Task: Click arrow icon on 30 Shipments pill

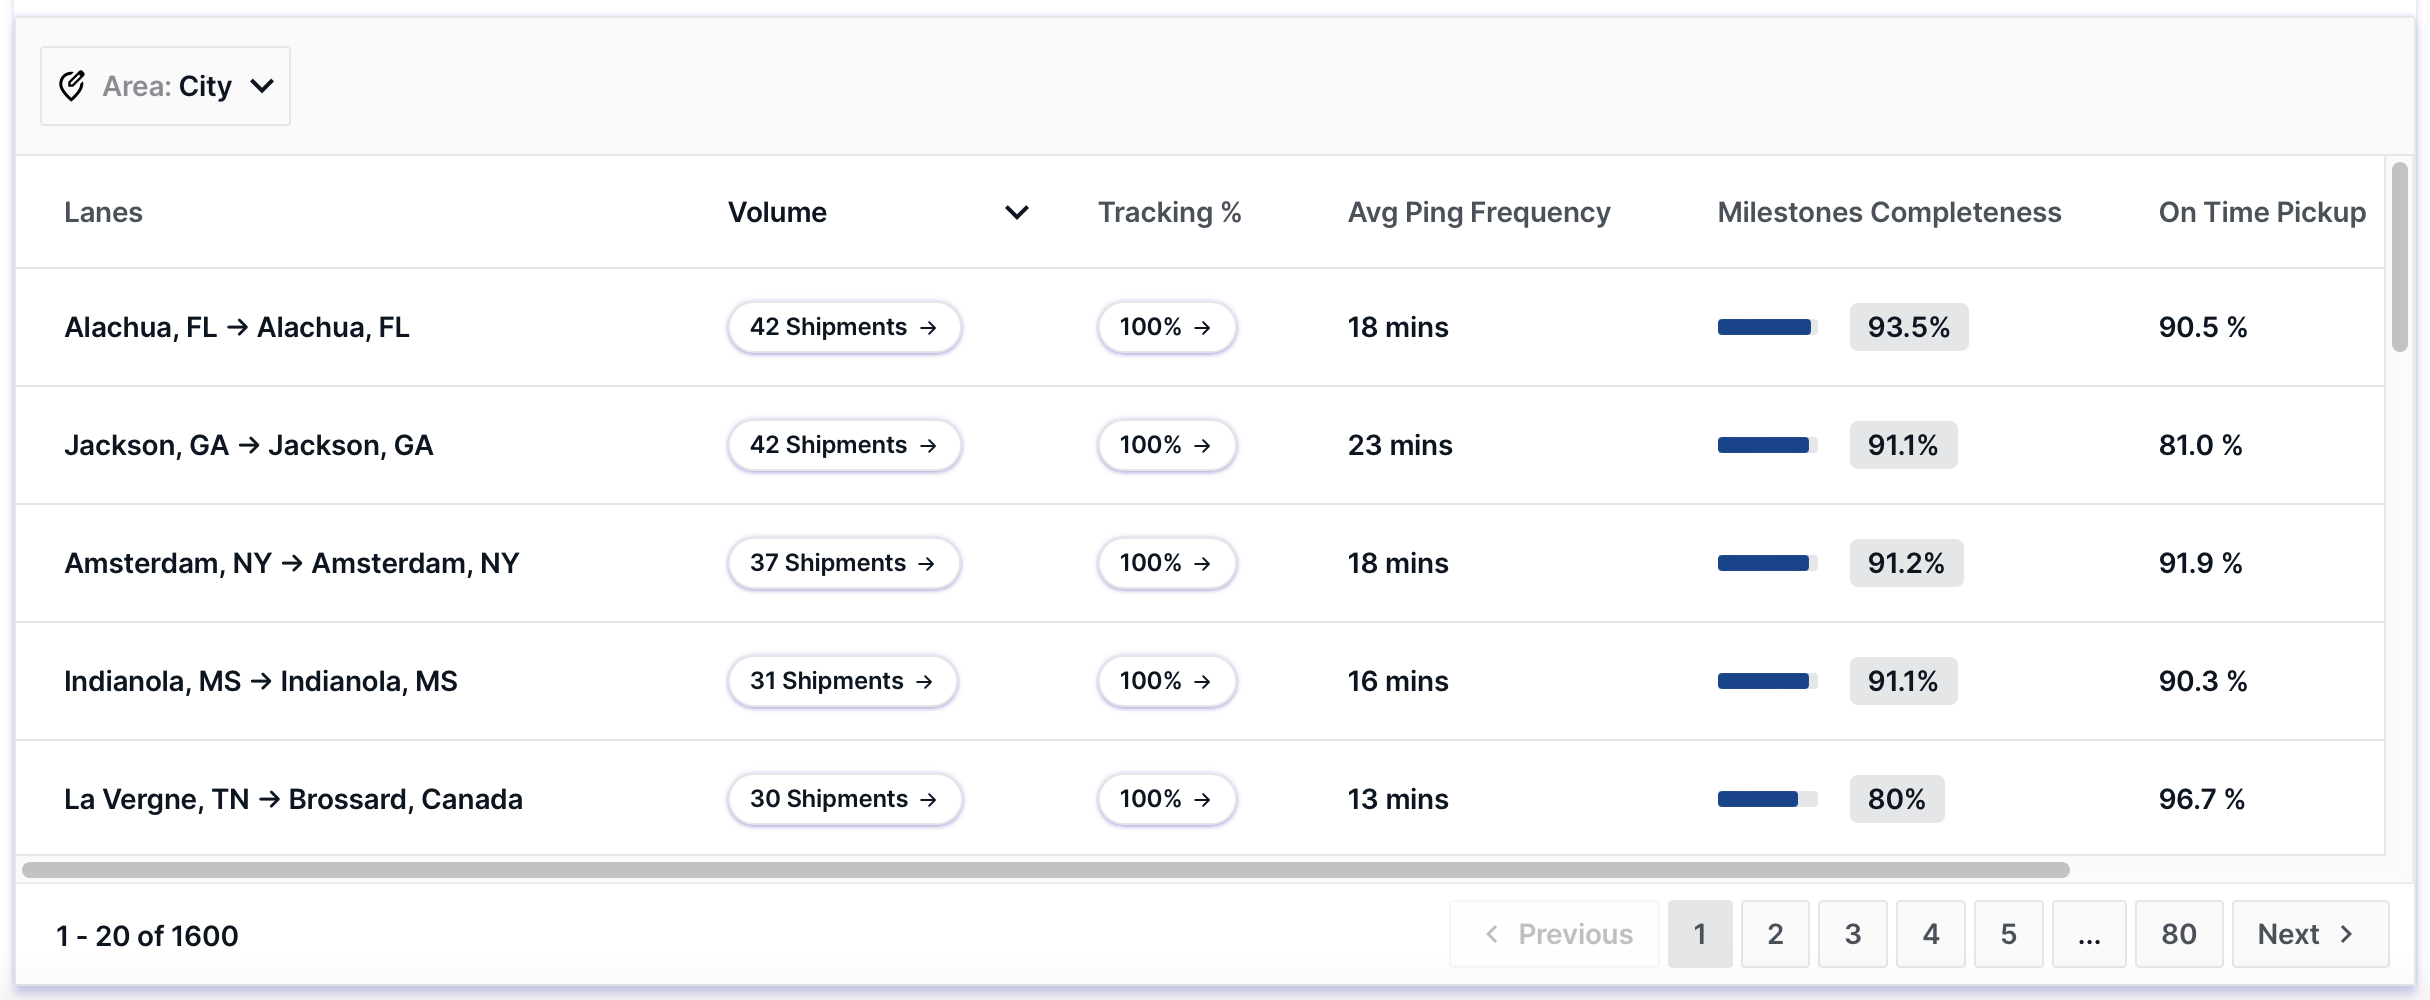Action: coord(928,799)
